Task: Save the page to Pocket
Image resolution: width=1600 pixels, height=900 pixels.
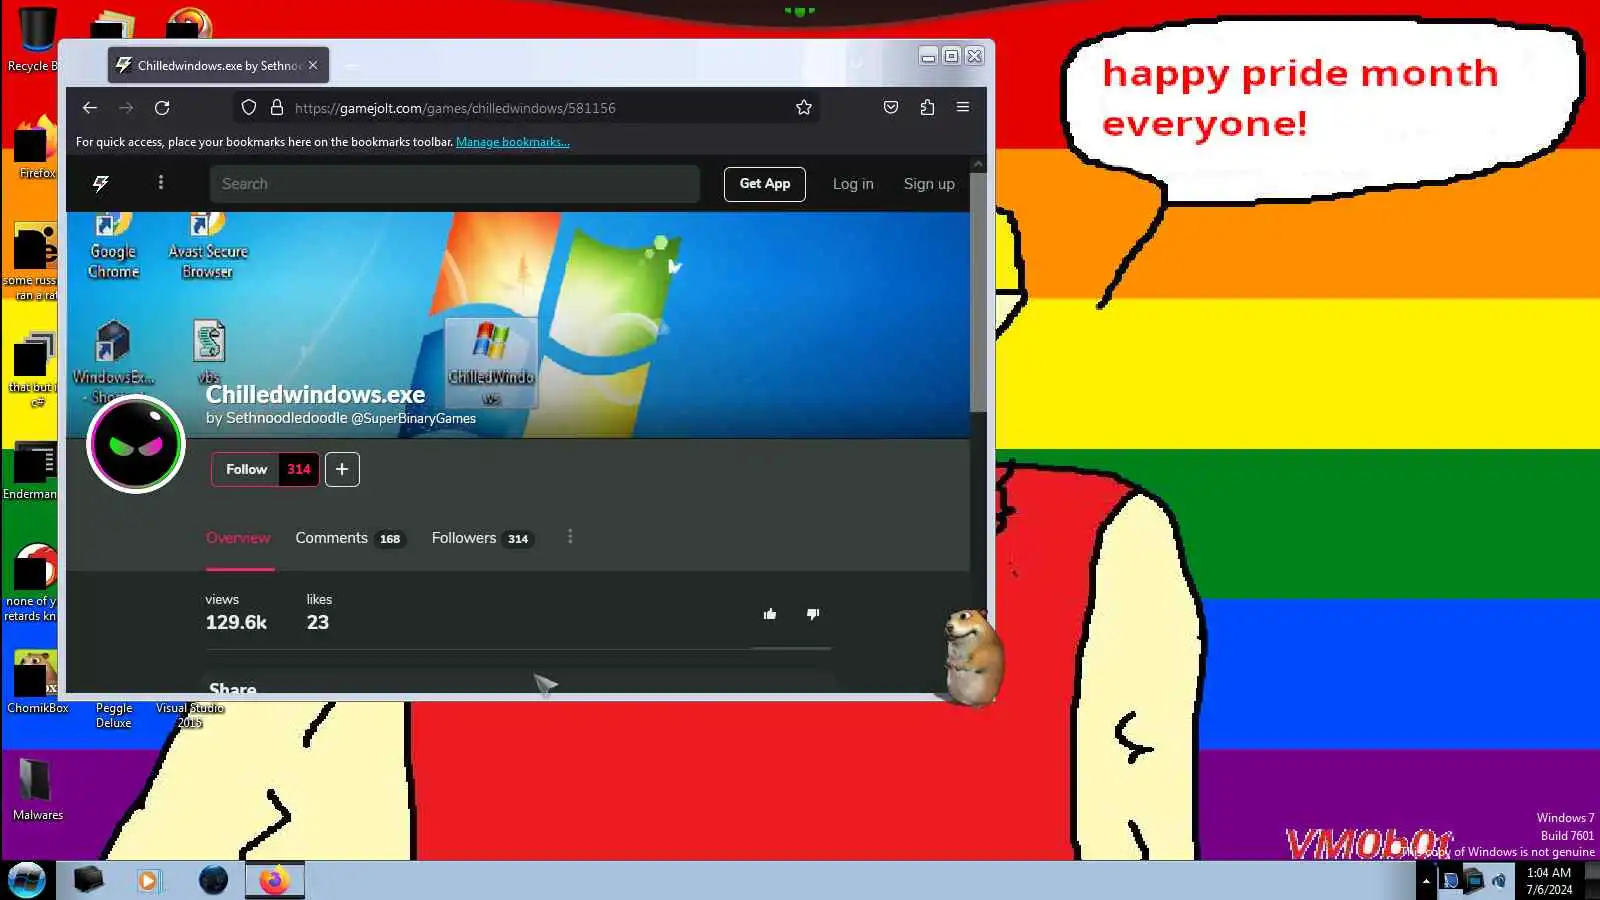Action: (x=891, y=108)
